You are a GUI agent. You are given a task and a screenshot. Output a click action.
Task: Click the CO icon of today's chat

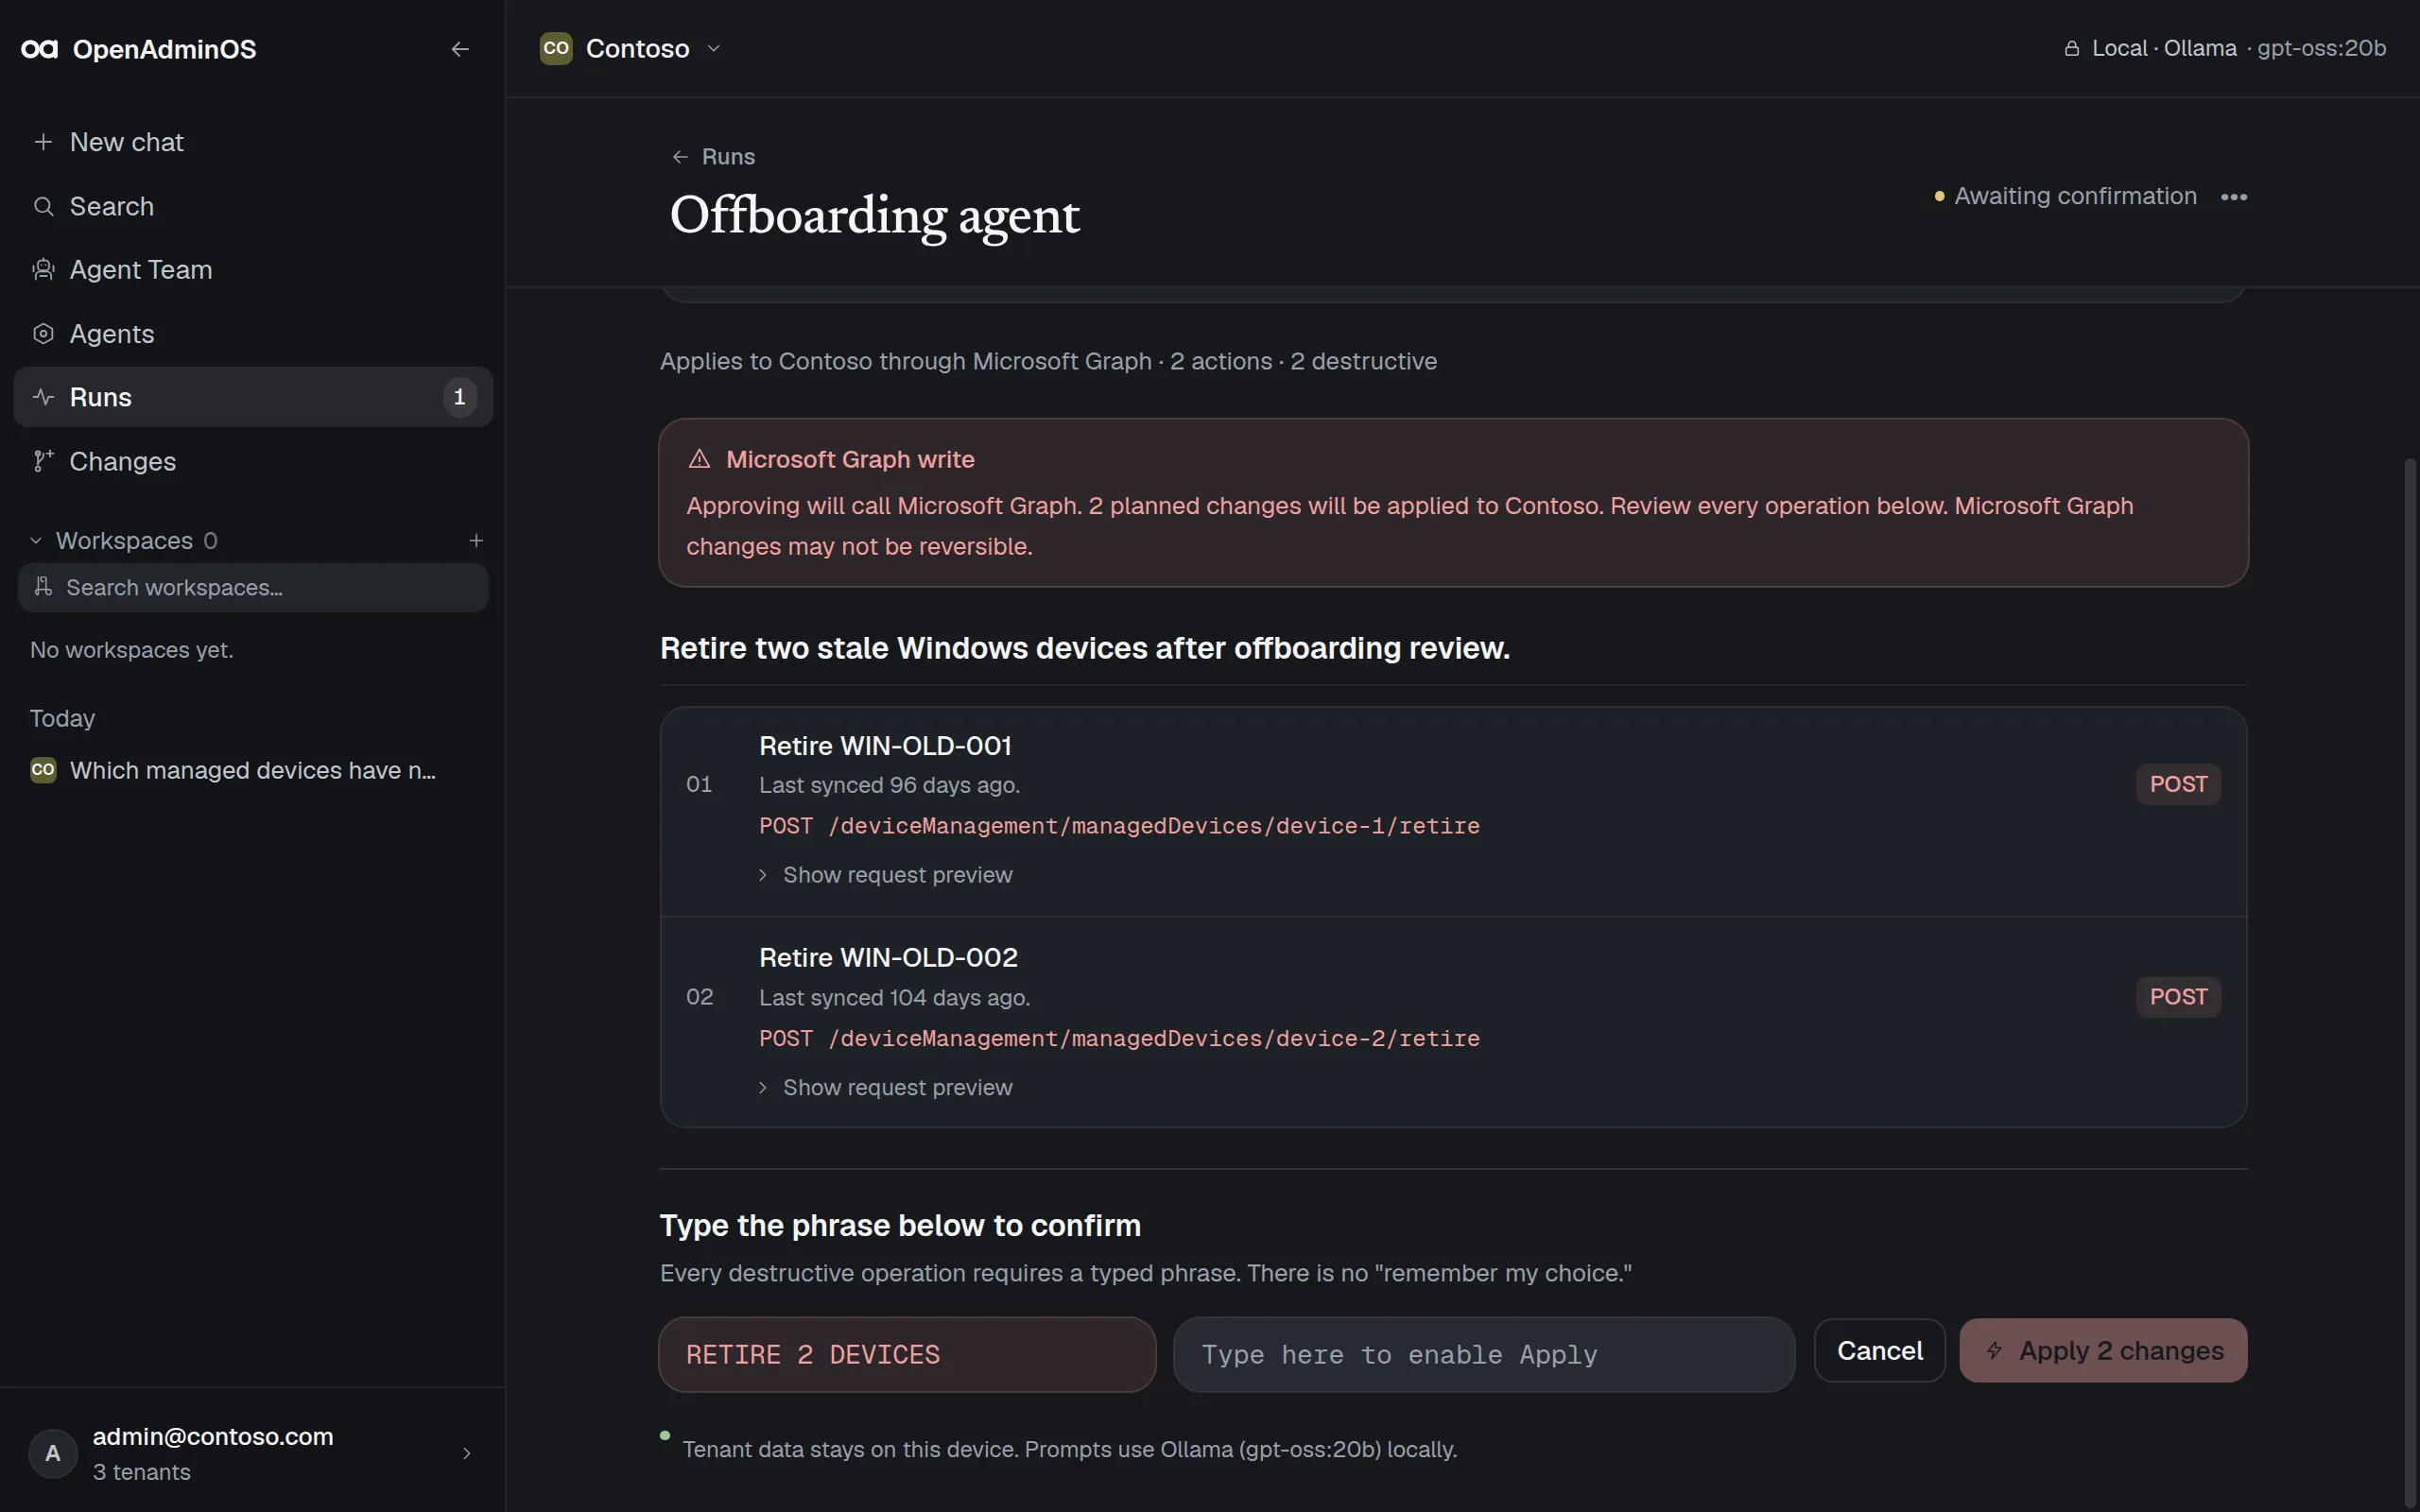click(43, 770)
